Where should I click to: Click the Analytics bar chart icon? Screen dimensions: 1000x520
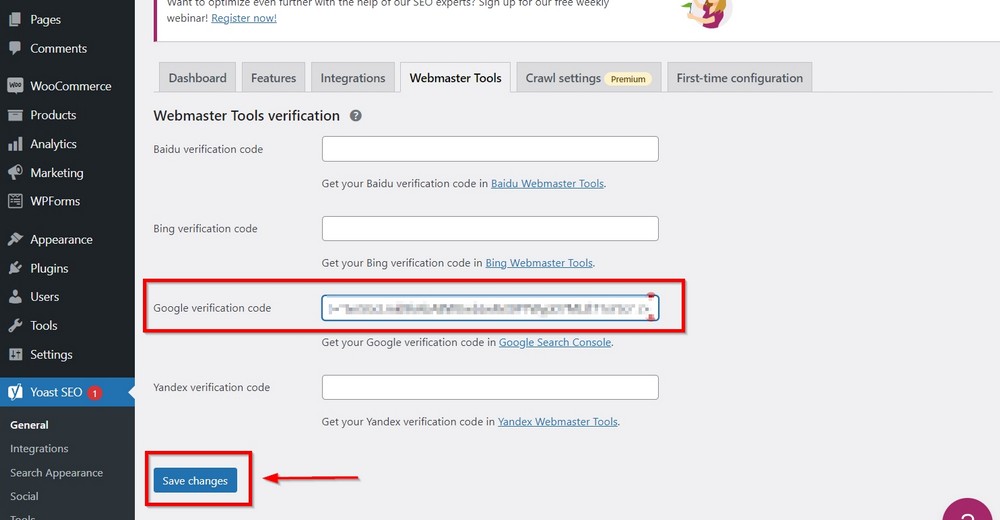point(15,144)
